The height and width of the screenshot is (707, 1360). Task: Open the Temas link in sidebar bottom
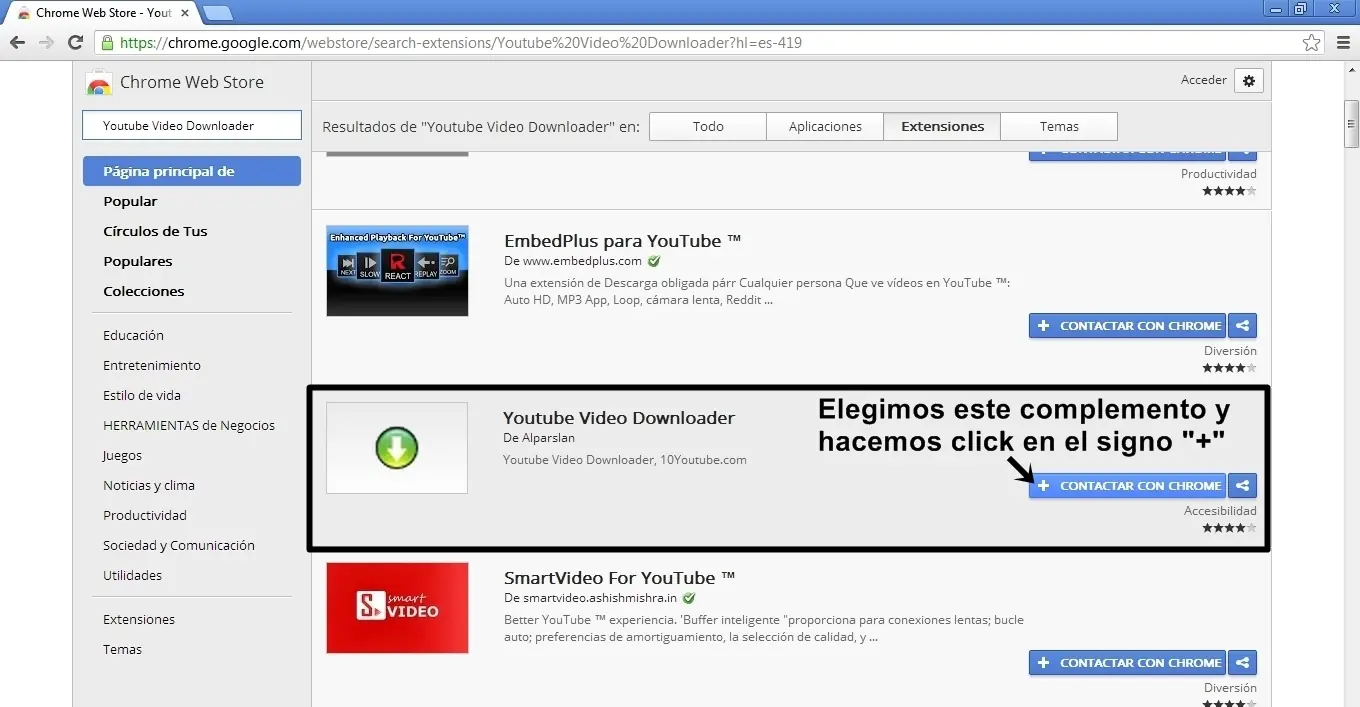click(122, 650)
